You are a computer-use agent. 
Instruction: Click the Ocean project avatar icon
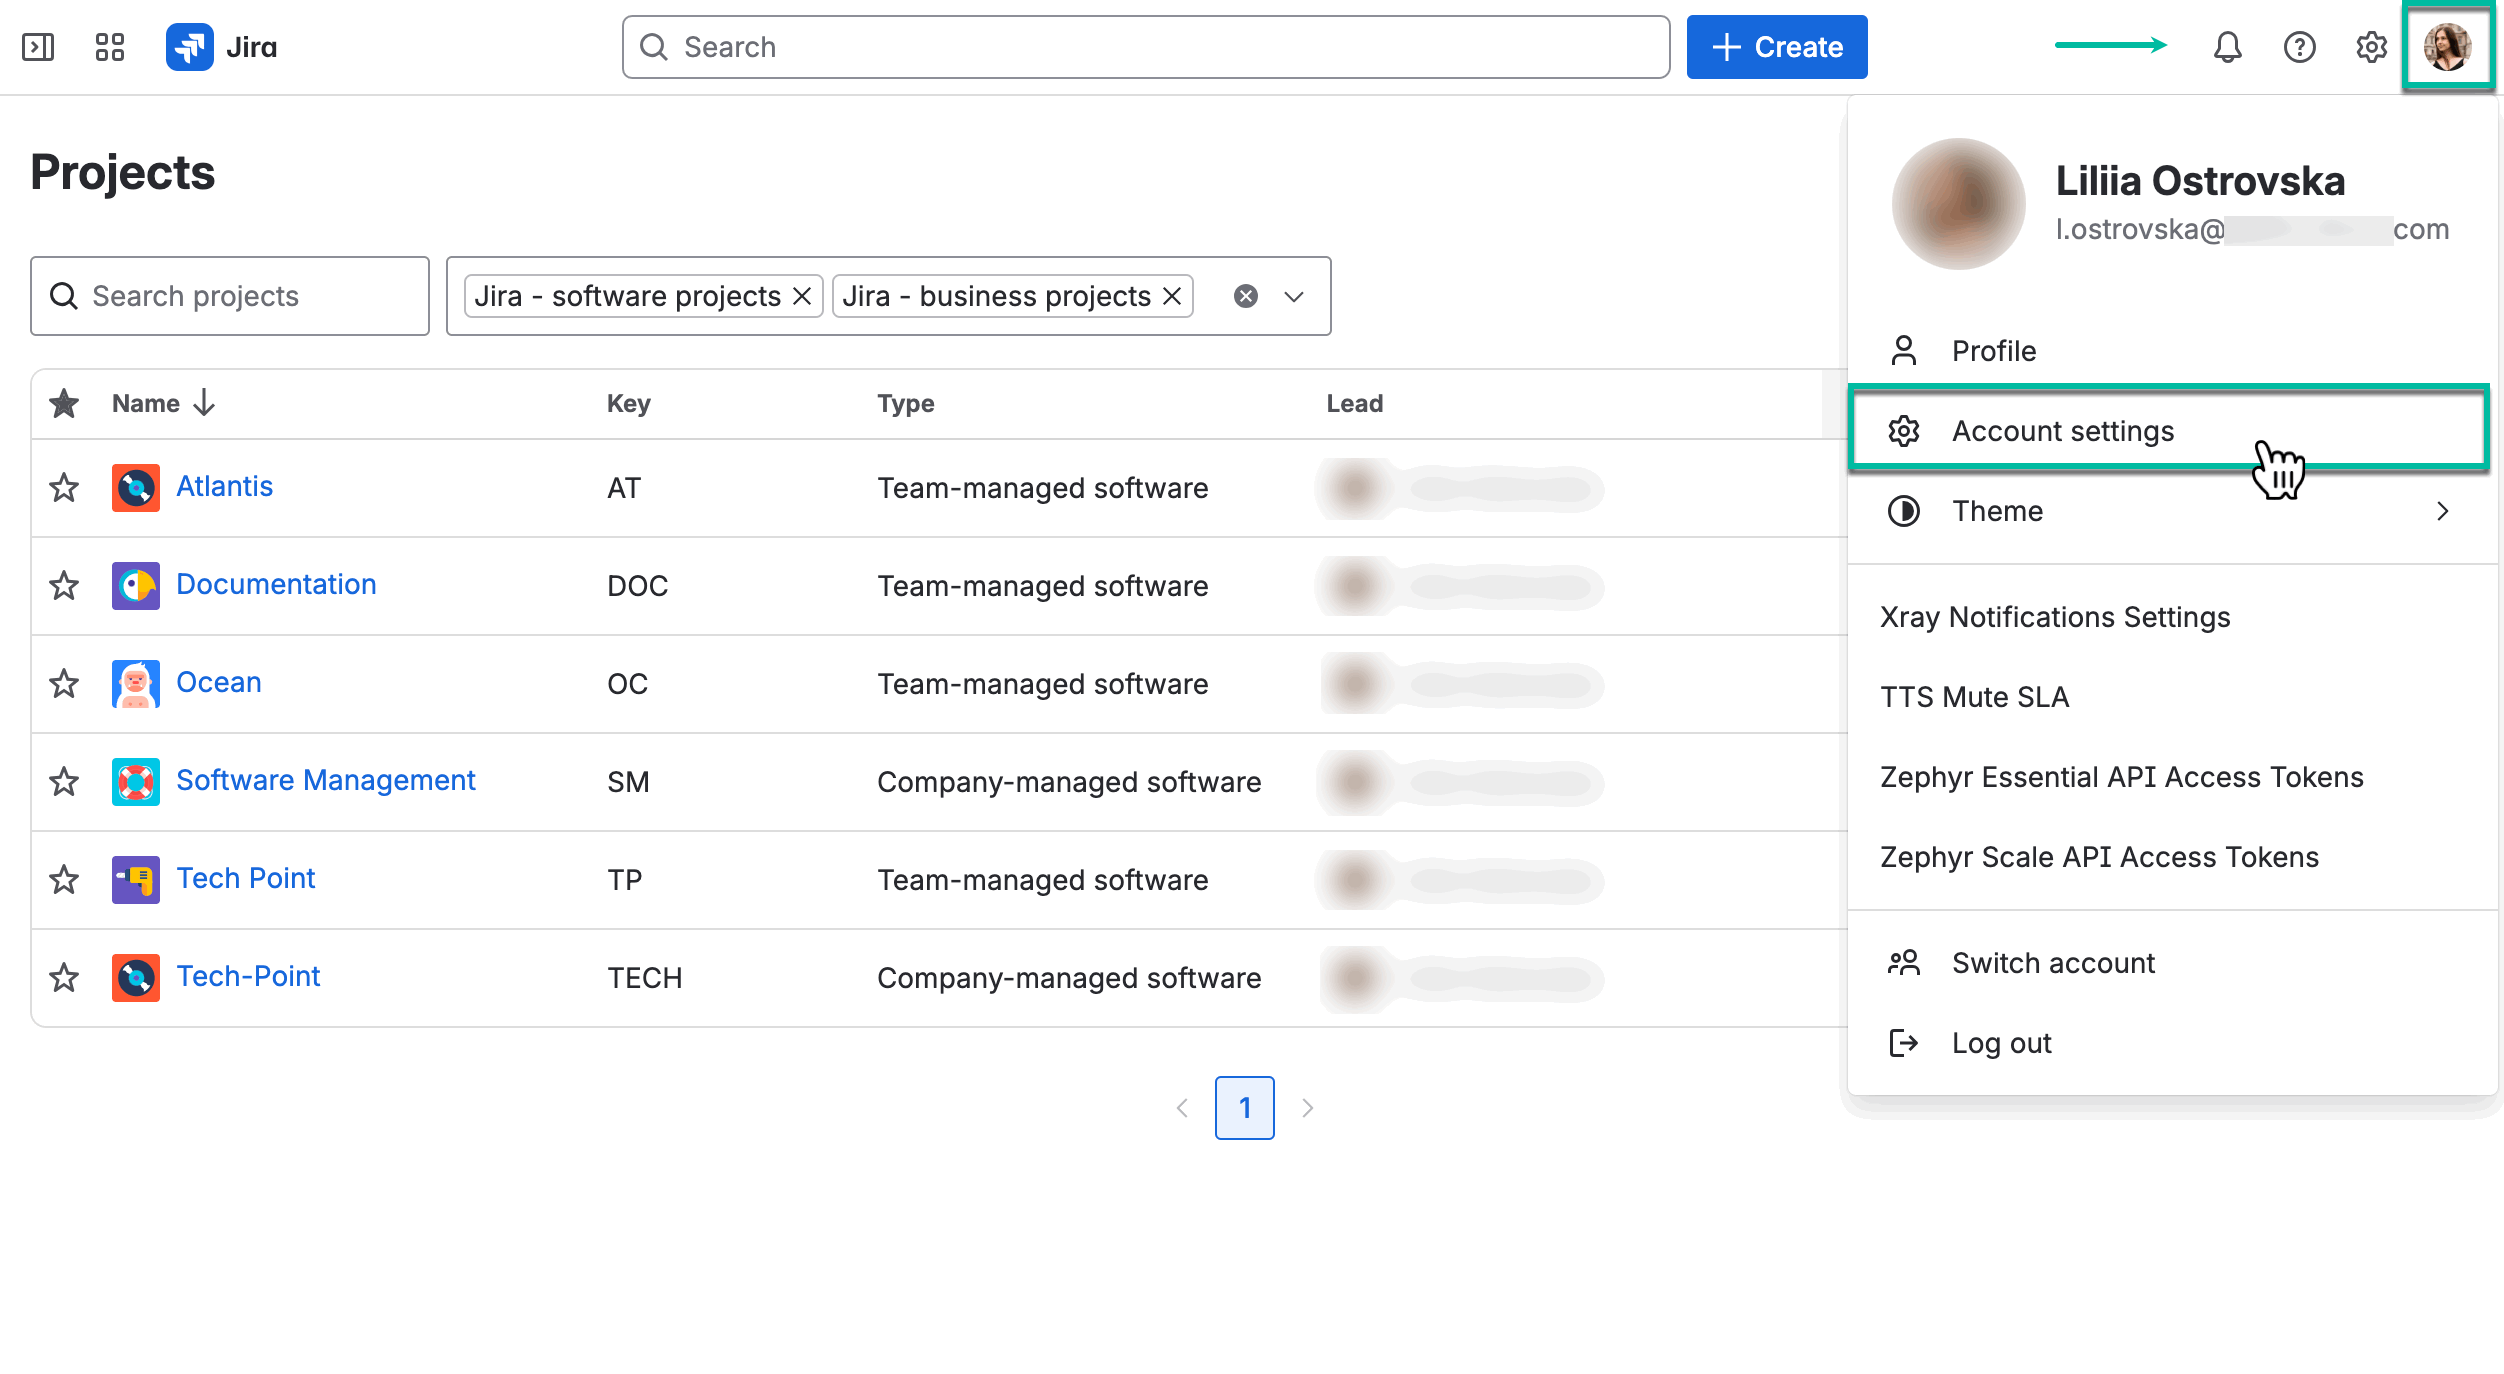pos(135,684)
